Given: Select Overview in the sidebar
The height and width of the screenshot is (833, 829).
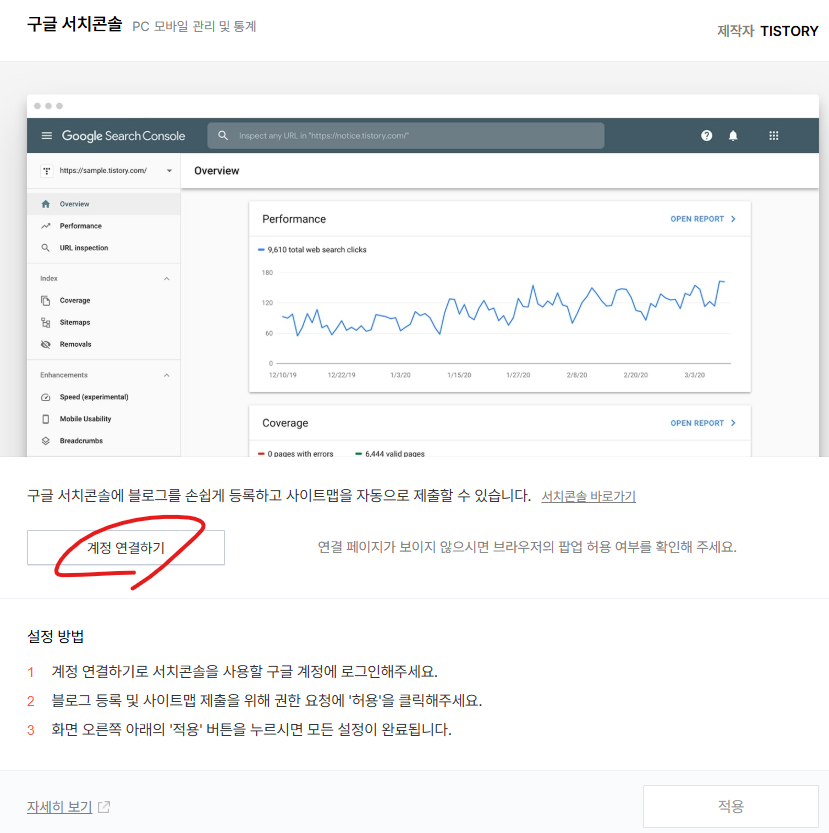Looking at the screenshot, I should tap(104, 204).
